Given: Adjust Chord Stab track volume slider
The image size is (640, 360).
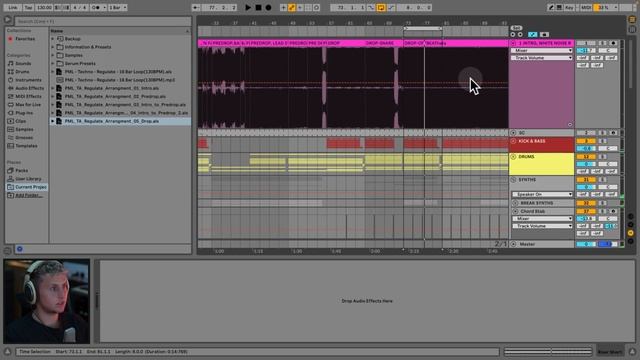Looking at the screenshot, I should tap(586, 219).
